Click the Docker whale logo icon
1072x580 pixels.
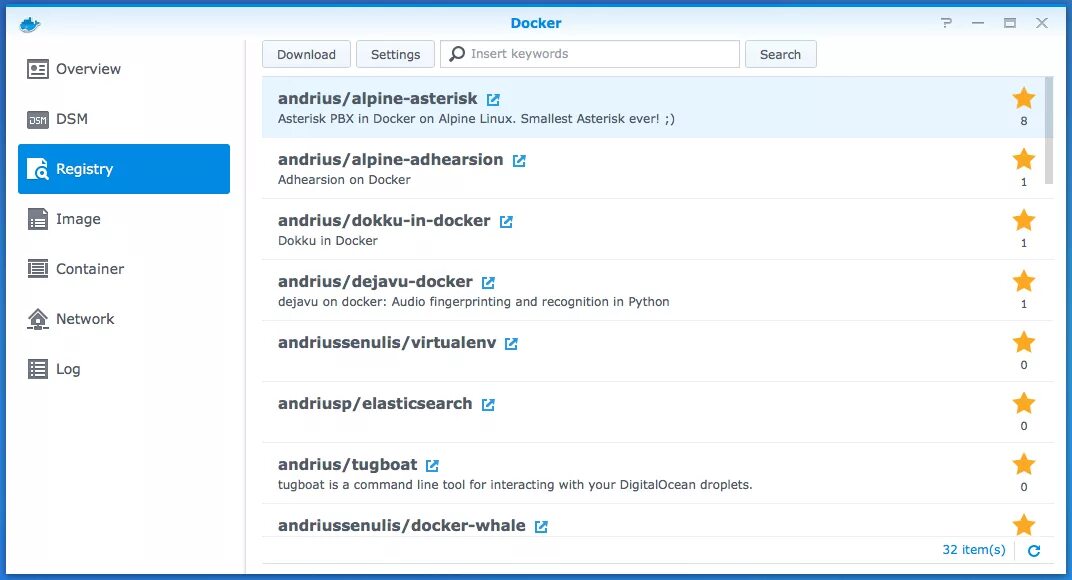(x=30, y=25)
